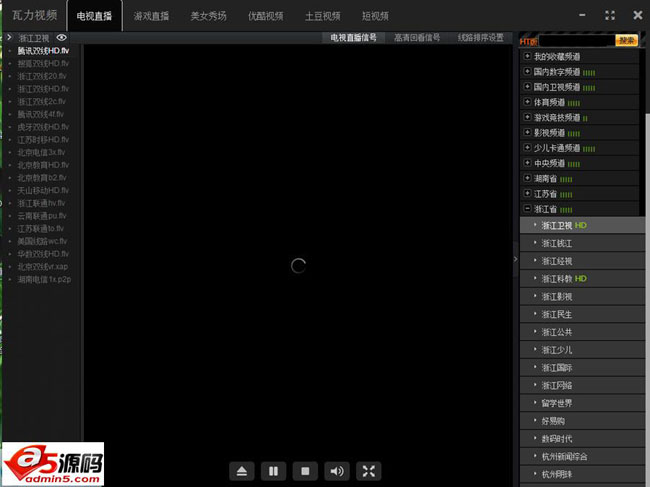Choose source 江苏联通to.flv
This screenshot has height=487, width=650.
tap(41, 228)
